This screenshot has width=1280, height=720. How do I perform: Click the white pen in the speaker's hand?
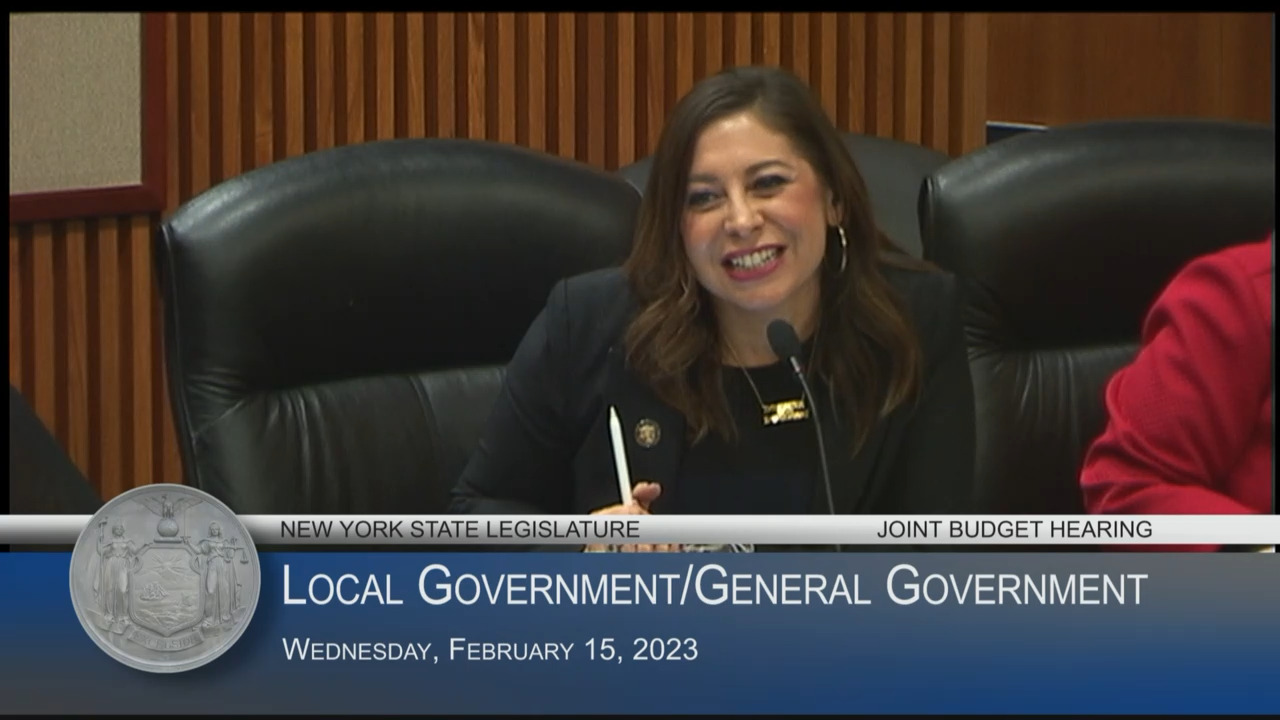[620, 453]
